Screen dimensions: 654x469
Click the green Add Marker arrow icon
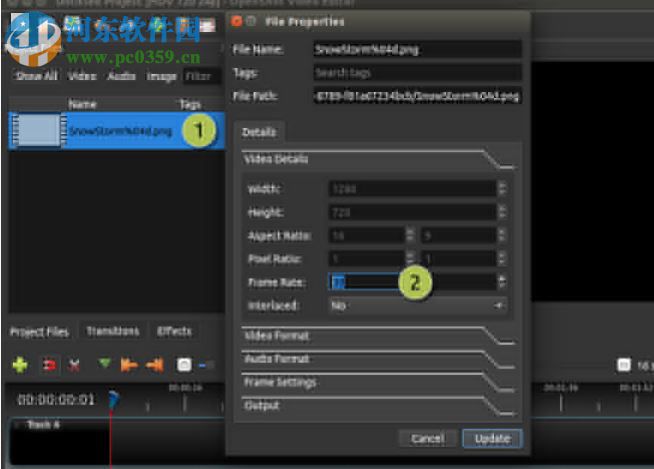(x=104, y=364)
